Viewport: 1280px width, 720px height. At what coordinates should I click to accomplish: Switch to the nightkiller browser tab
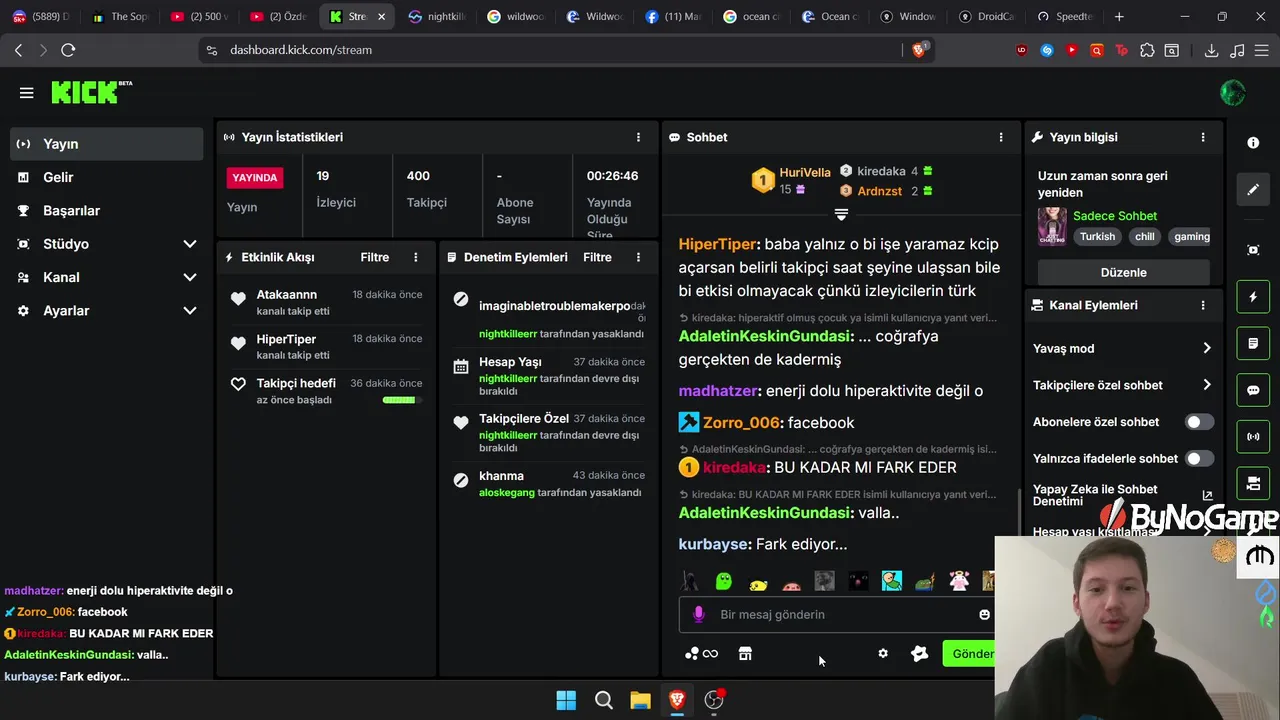click(436, 16)
